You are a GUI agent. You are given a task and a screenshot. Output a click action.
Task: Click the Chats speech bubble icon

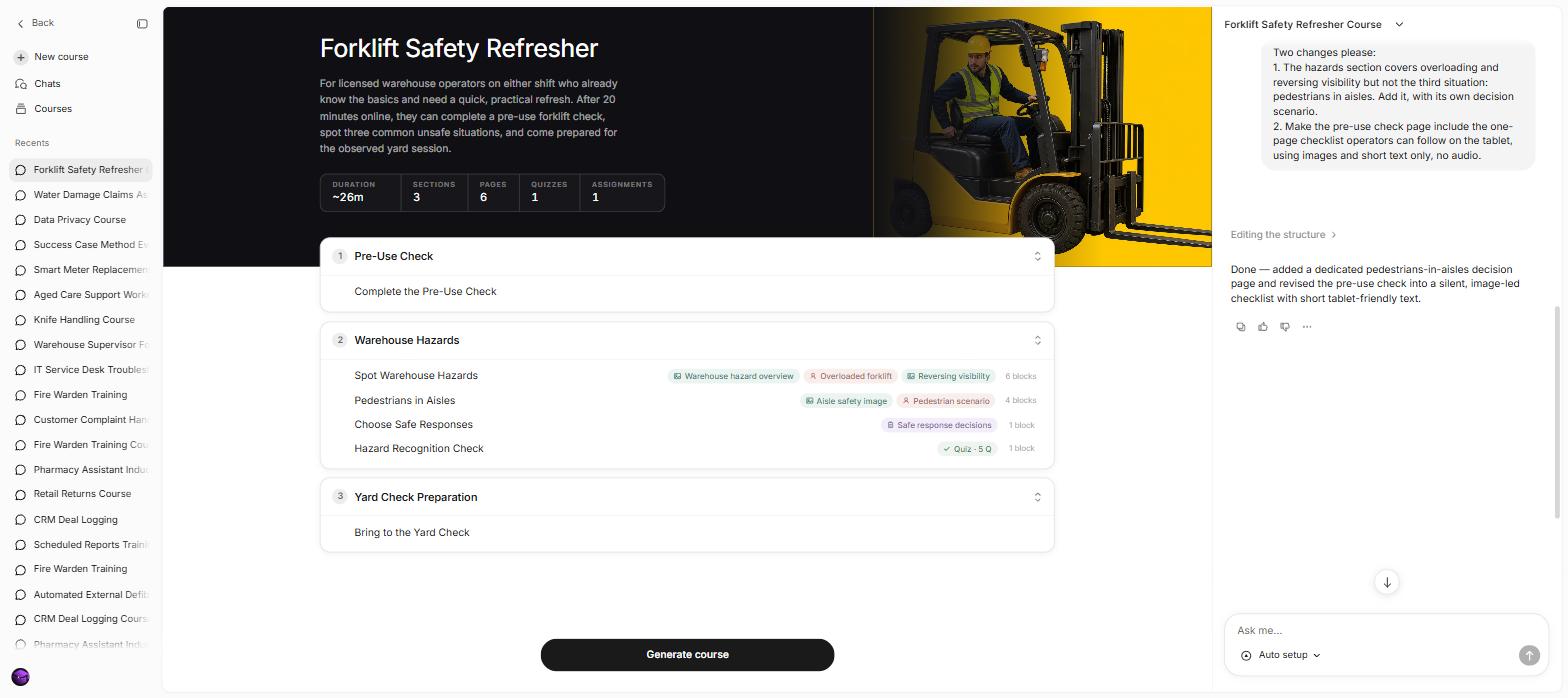coord(20,84)
